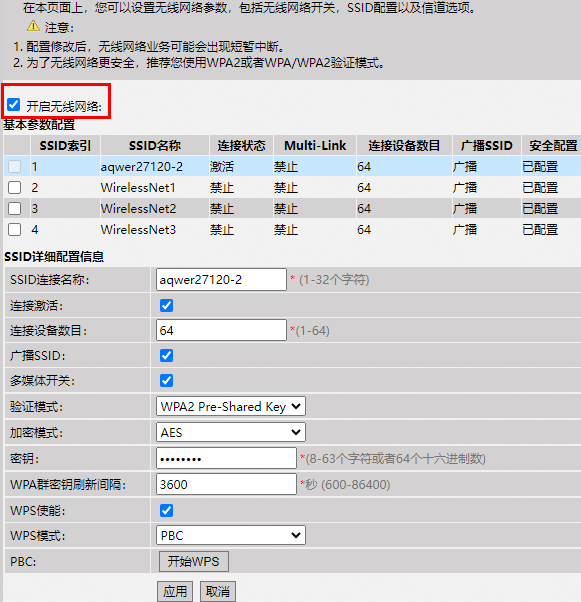Screen dimensions: 581x602
Task: Select the WirelessNet3 row checkbox
Action: 15,230
